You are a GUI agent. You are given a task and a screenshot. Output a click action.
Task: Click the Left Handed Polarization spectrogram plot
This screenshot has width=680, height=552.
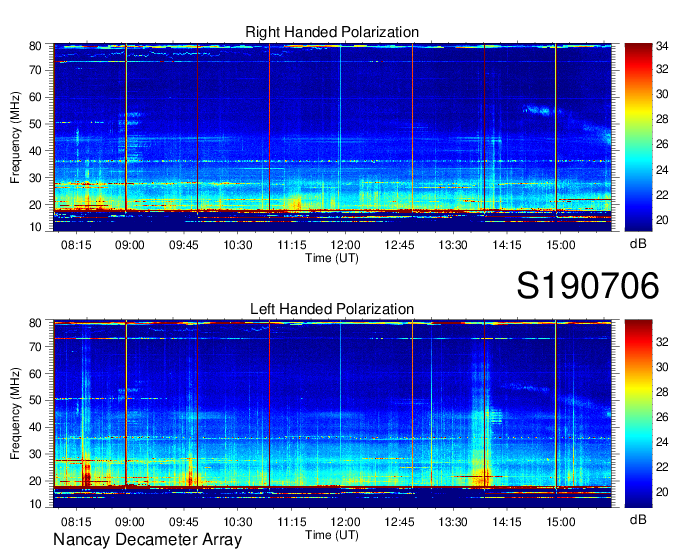332,414
